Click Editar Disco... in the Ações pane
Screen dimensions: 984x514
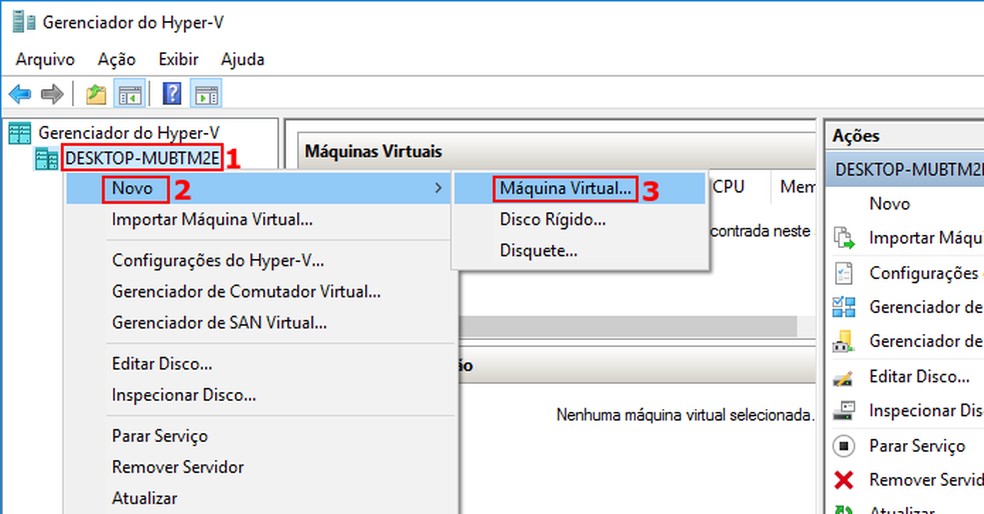[x=919, y=377]
